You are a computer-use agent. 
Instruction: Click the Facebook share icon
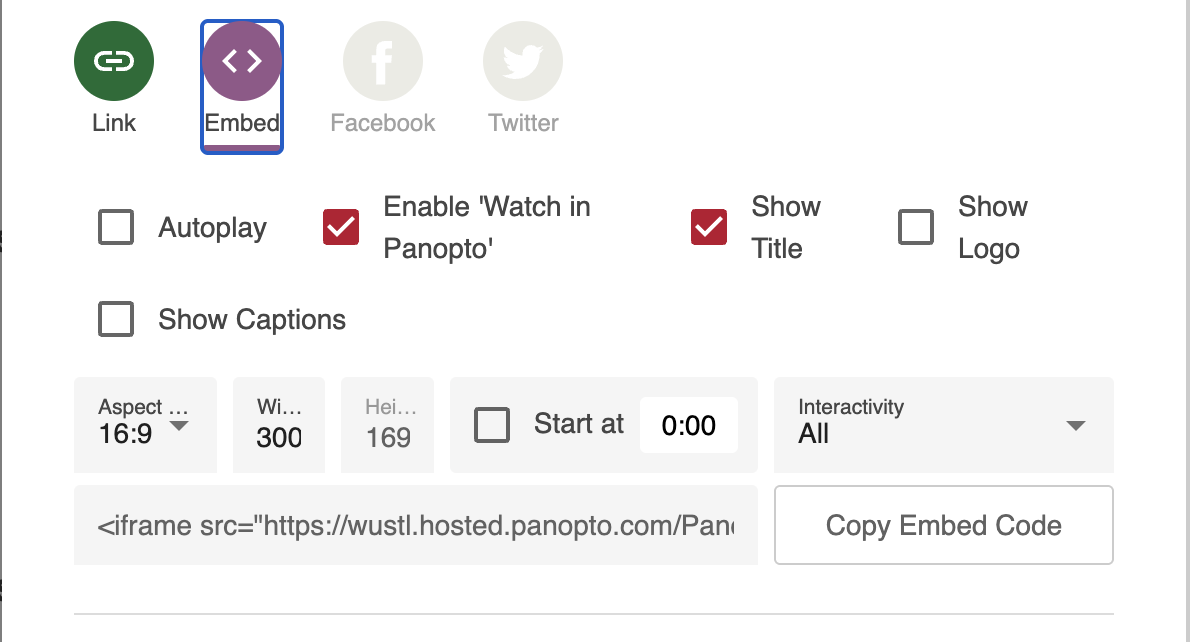[x=382, y=62]
